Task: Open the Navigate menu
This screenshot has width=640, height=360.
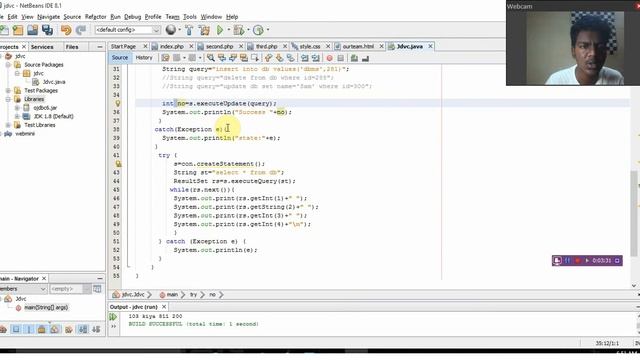Action: coord(48,17)
